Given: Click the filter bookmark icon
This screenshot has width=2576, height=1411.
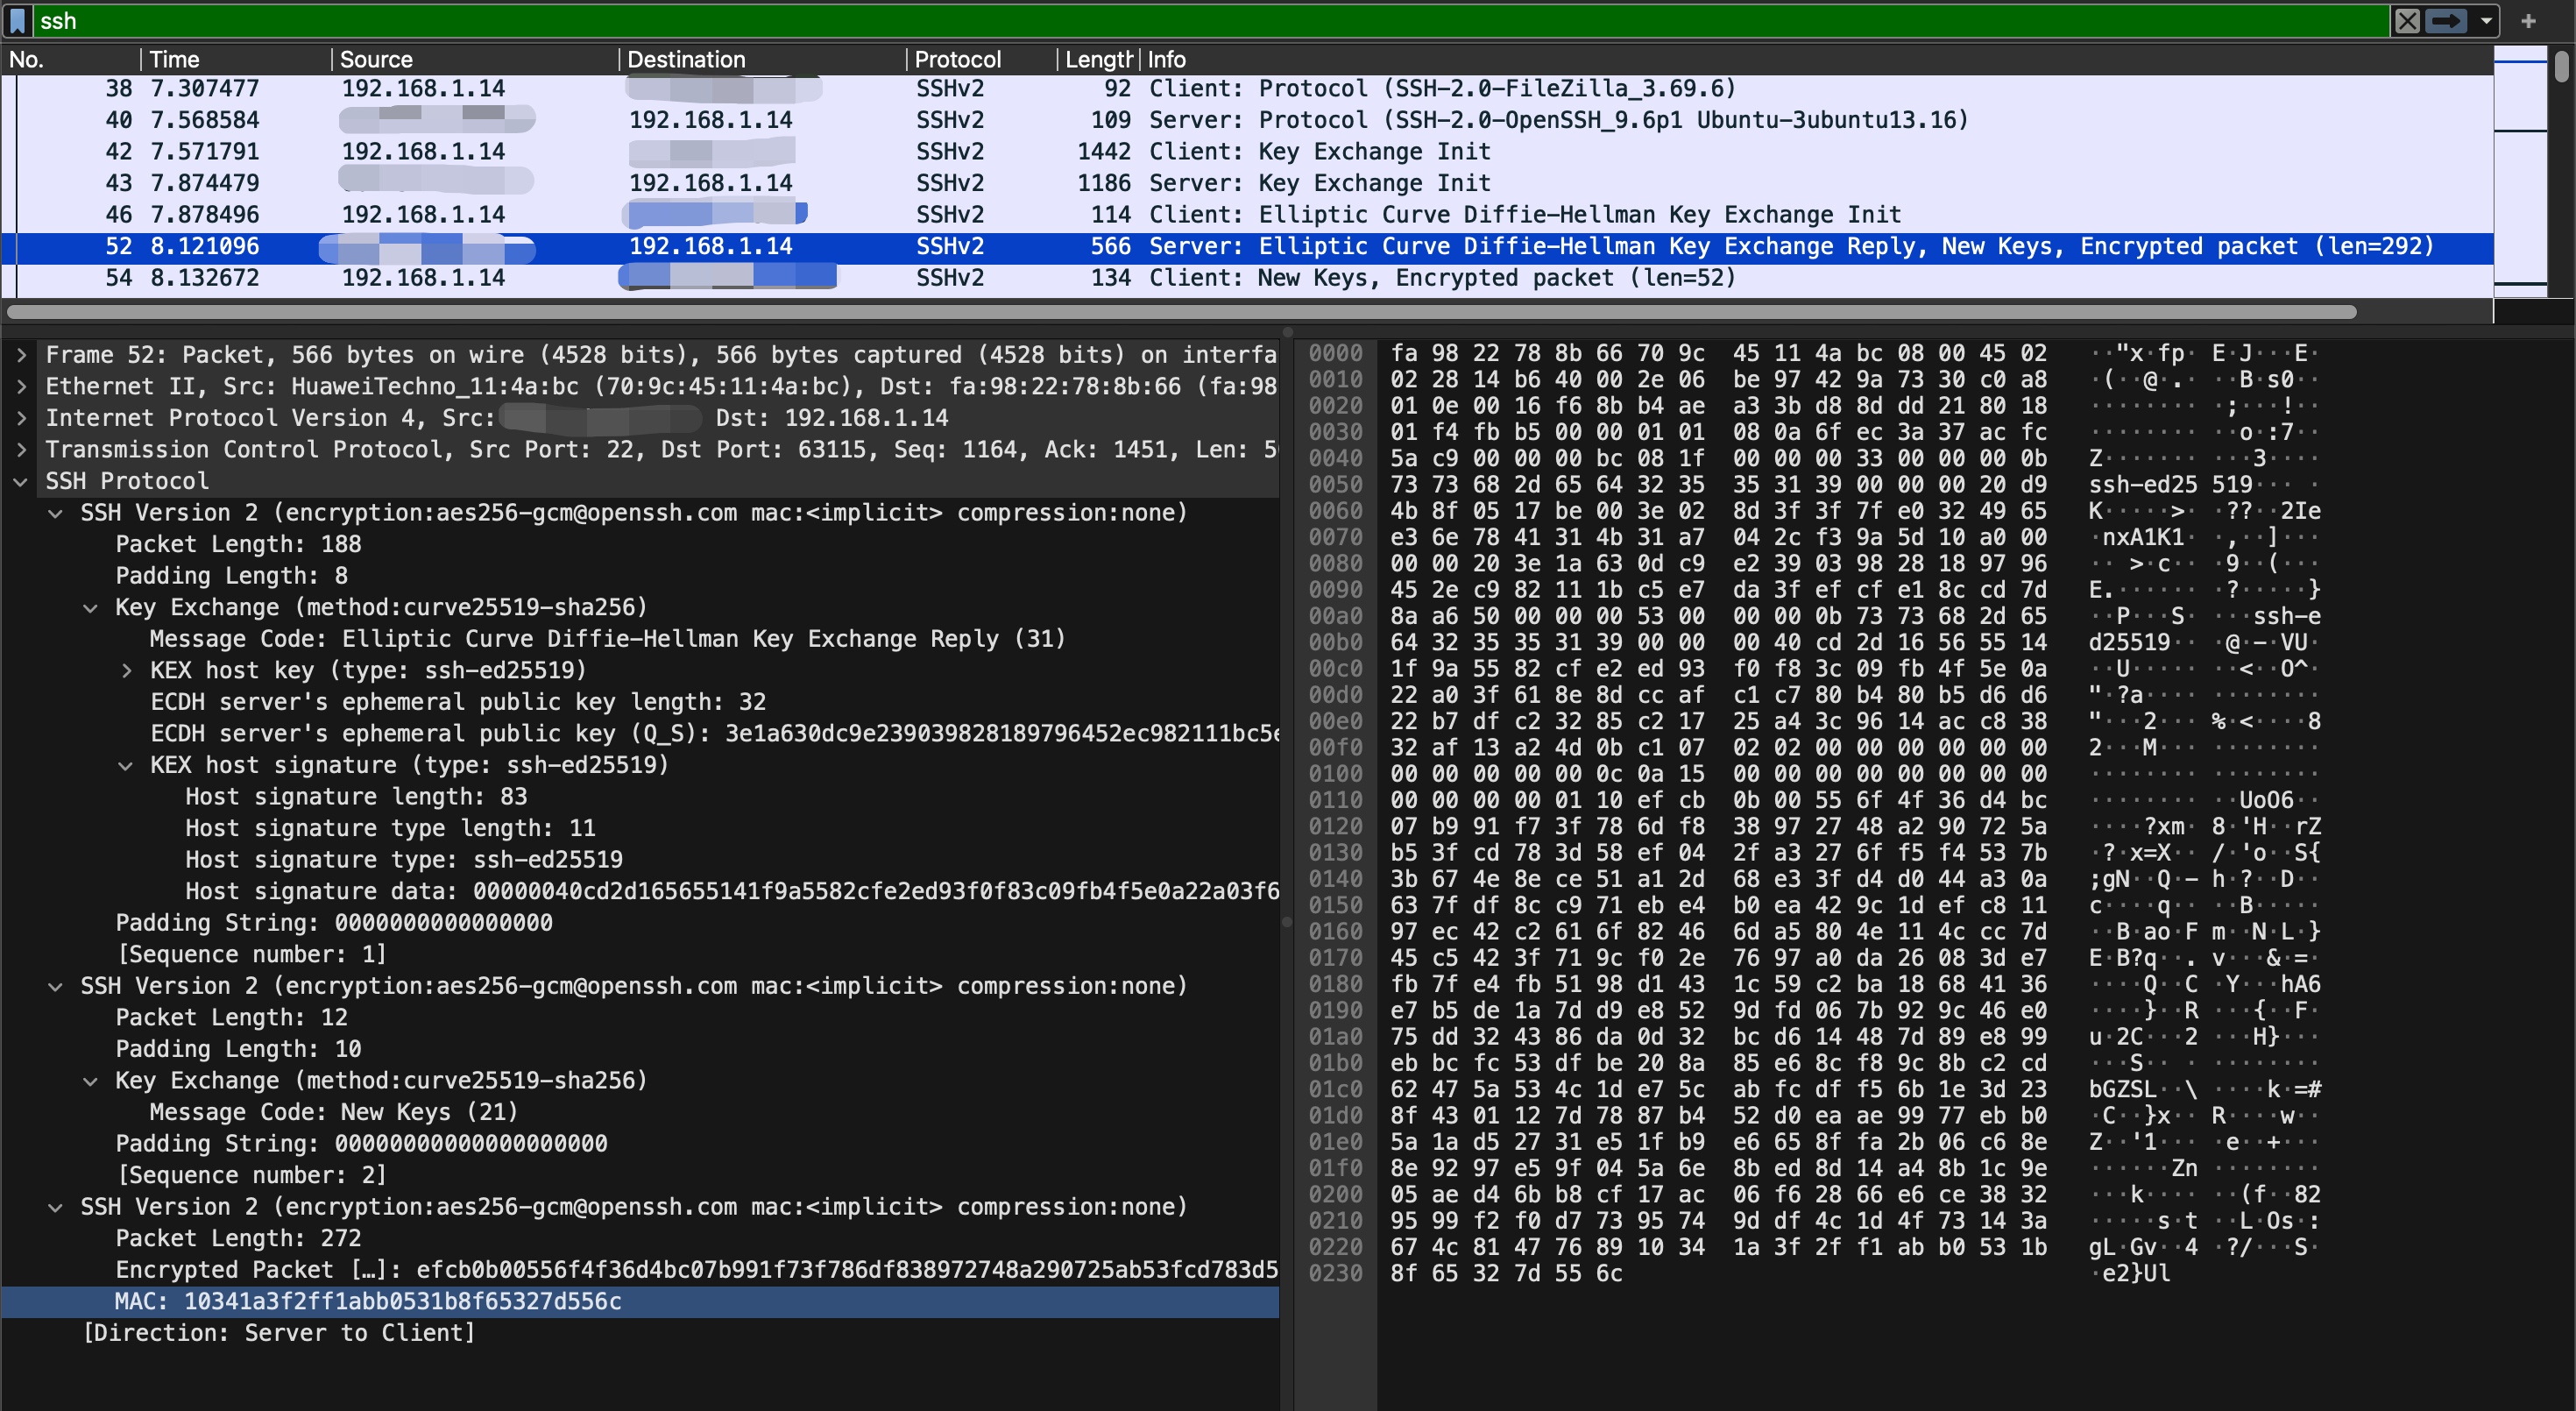Looking at the screenshot, I should (x=17, y=21).
